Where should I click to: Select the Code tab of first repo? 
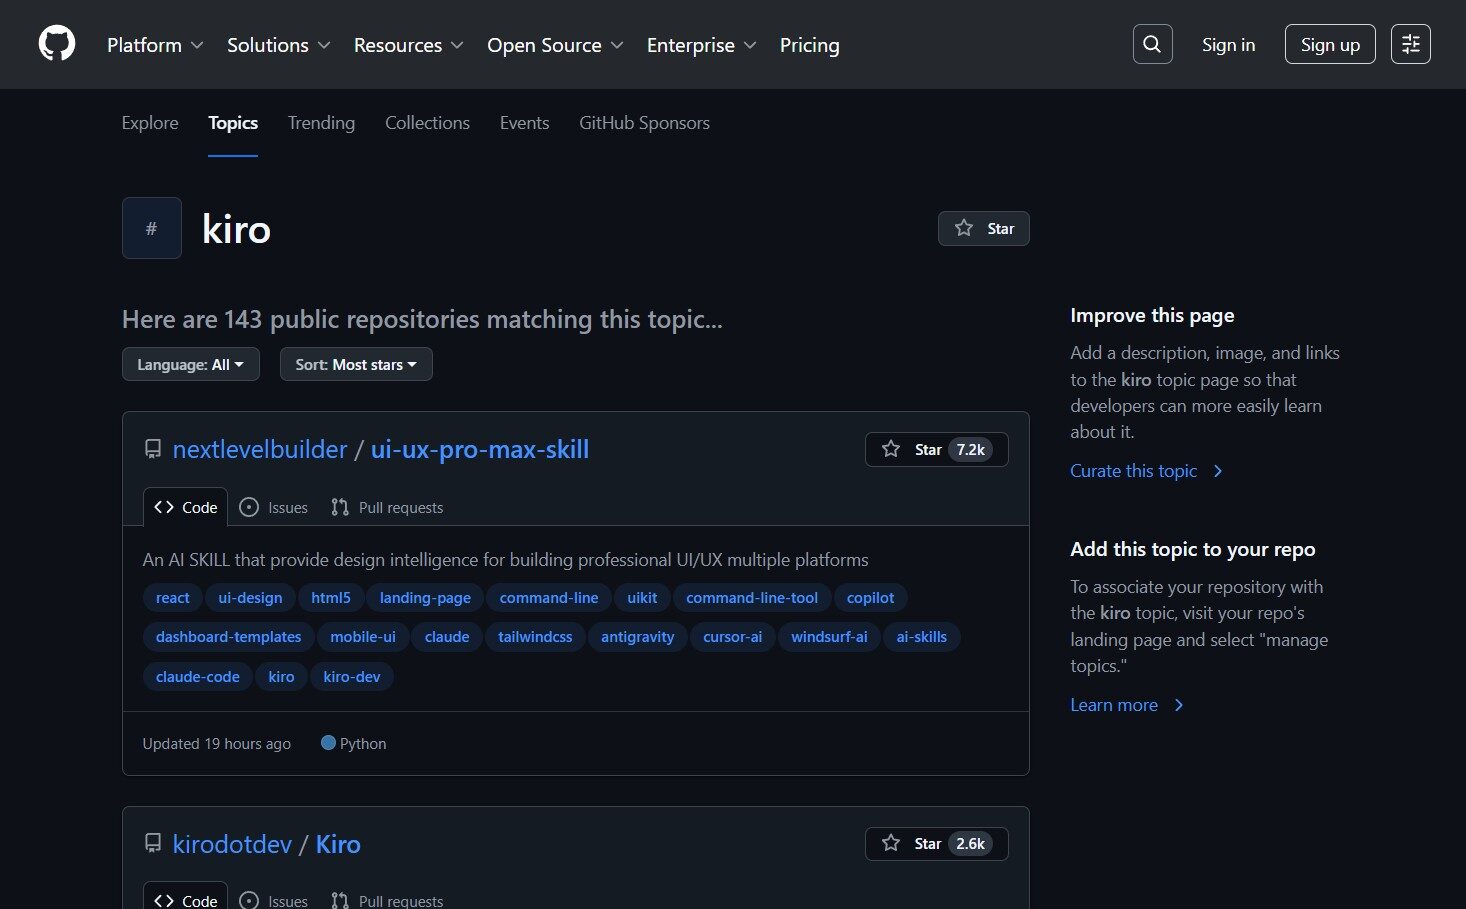click(x=186, y=508)
